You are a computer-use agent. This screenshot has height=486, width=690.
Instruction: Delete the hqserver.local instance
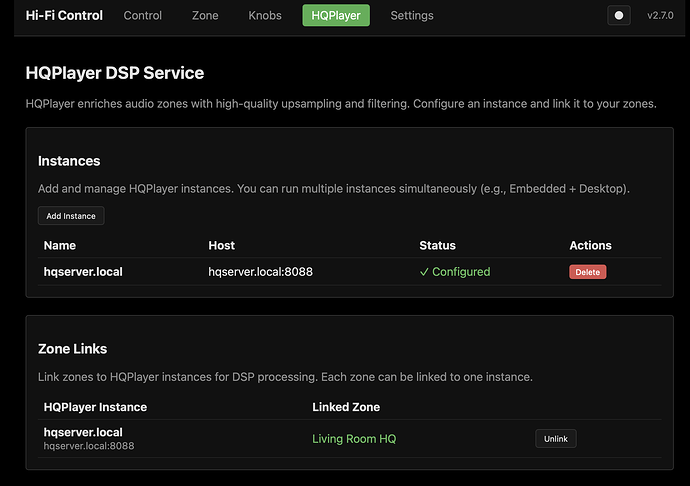pyautogui.click(x=588, y=272)
